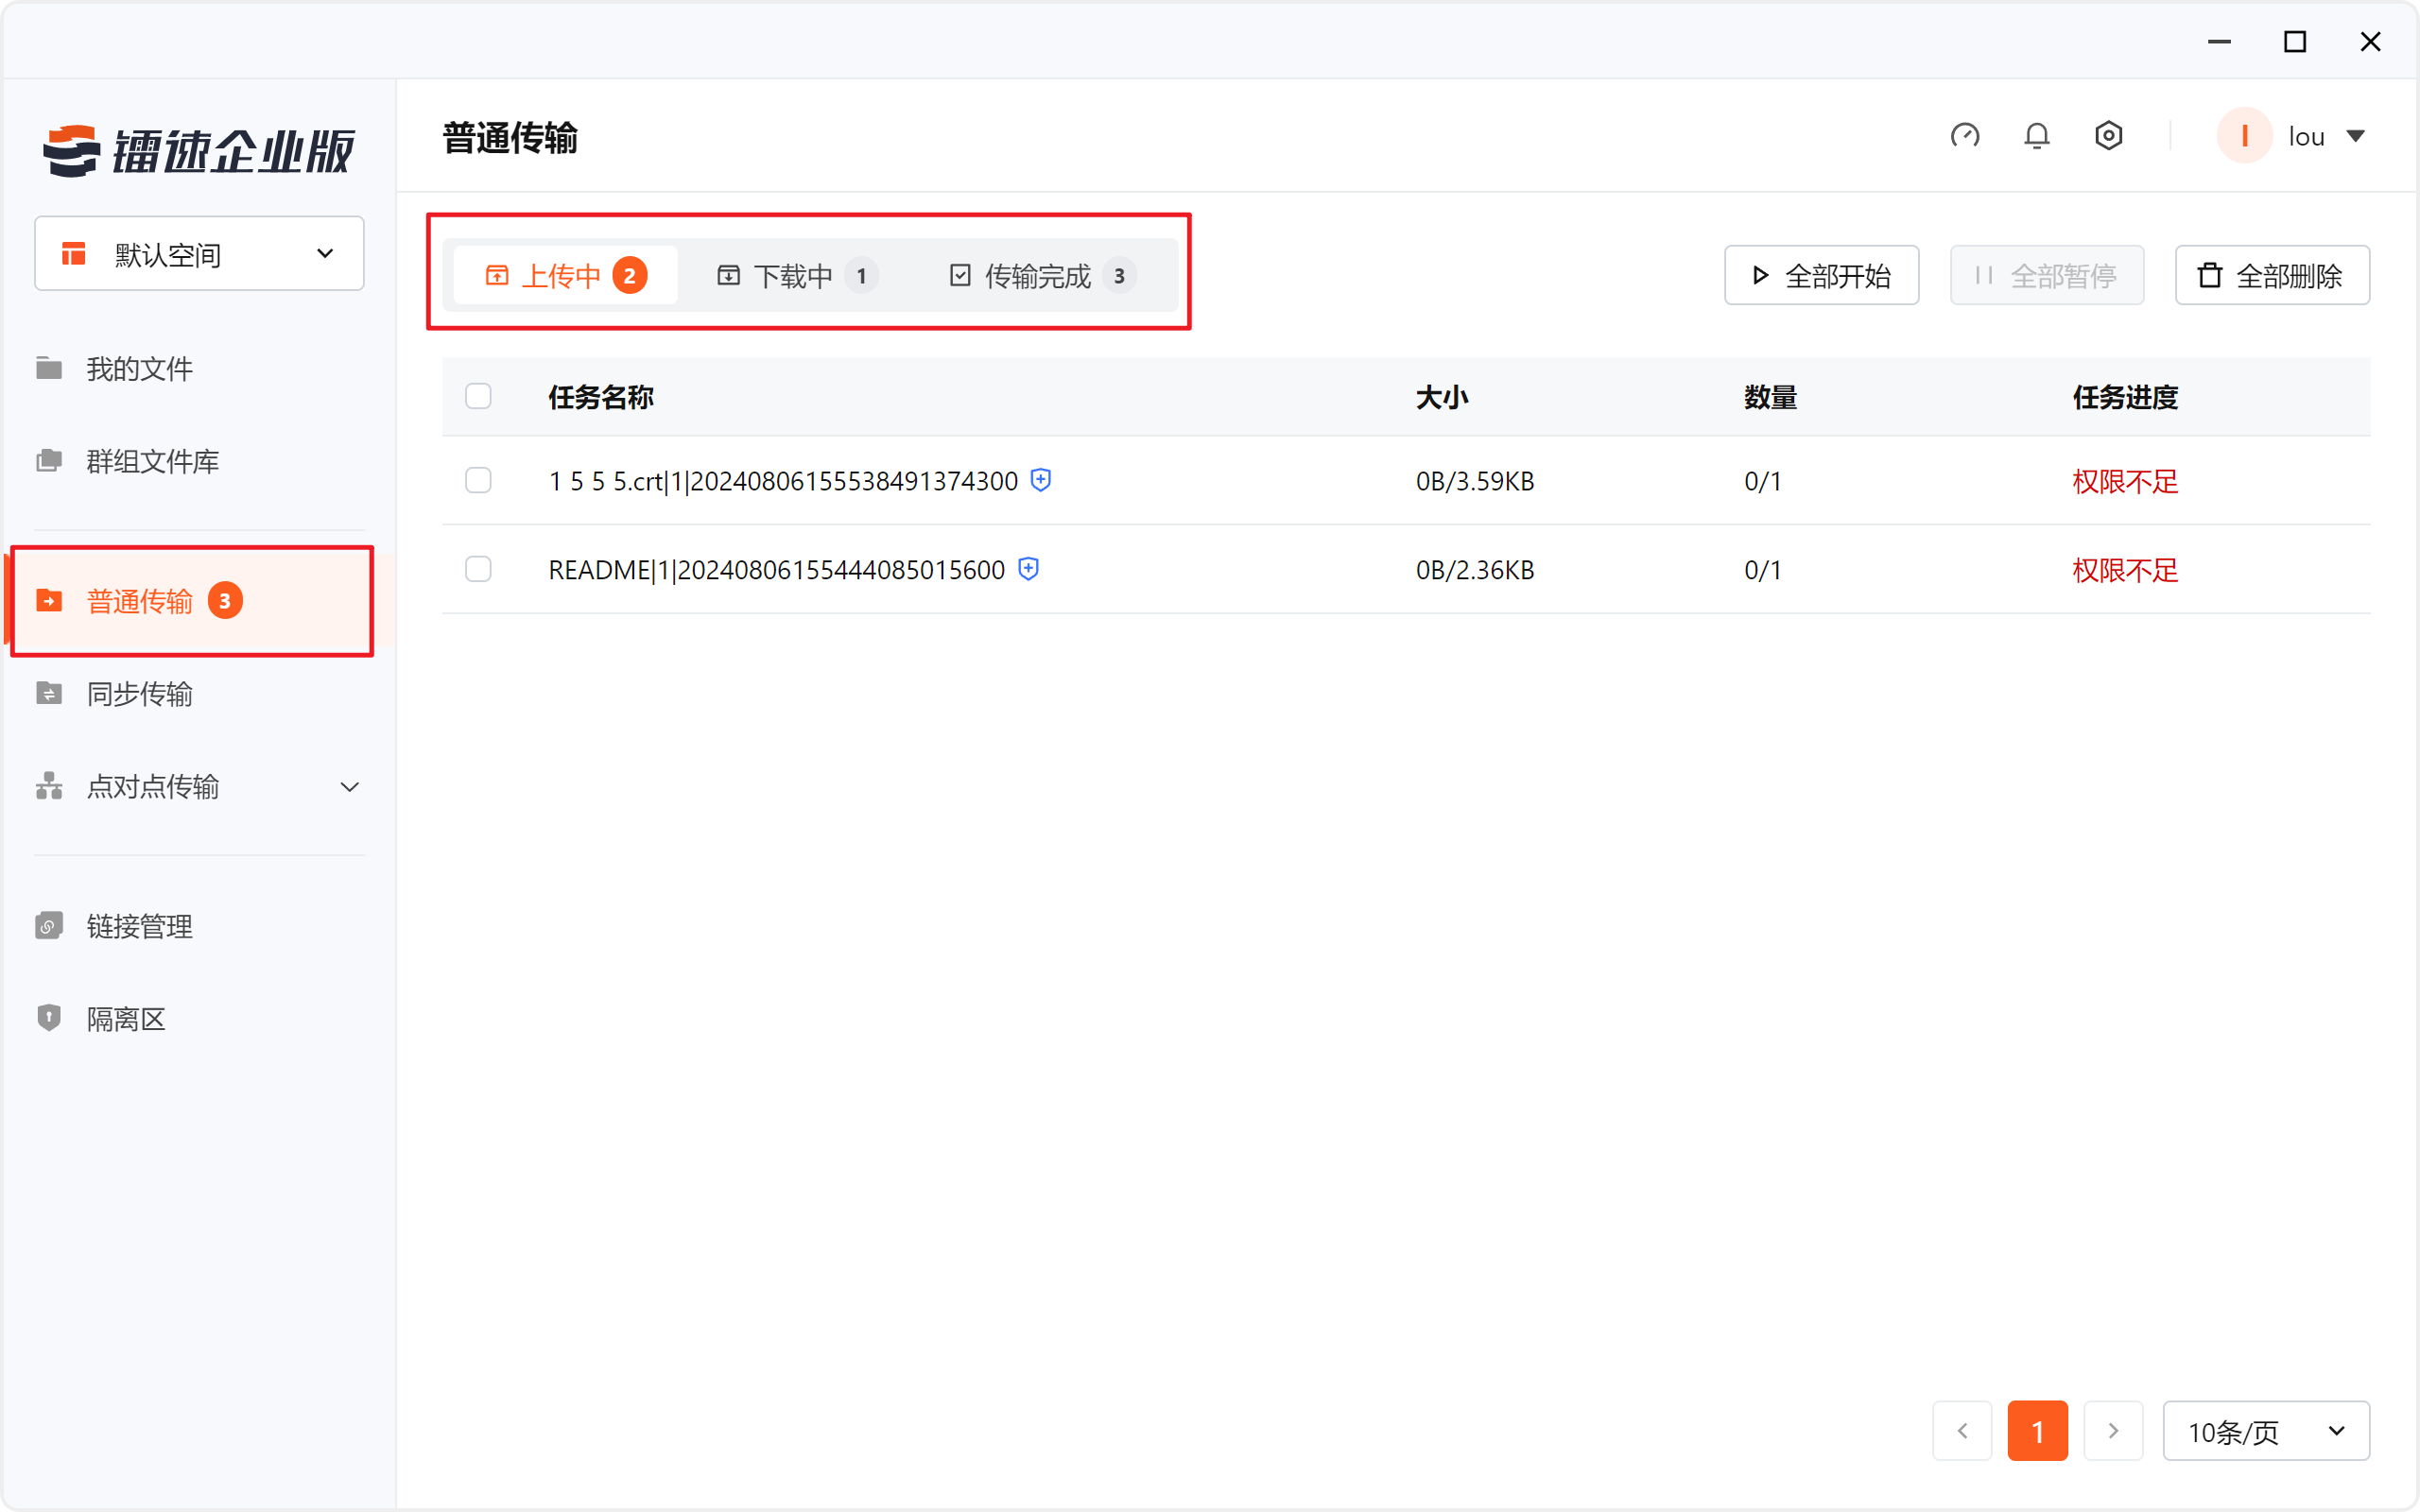Open settings hexagon icon in header

tap(2108, 136)
